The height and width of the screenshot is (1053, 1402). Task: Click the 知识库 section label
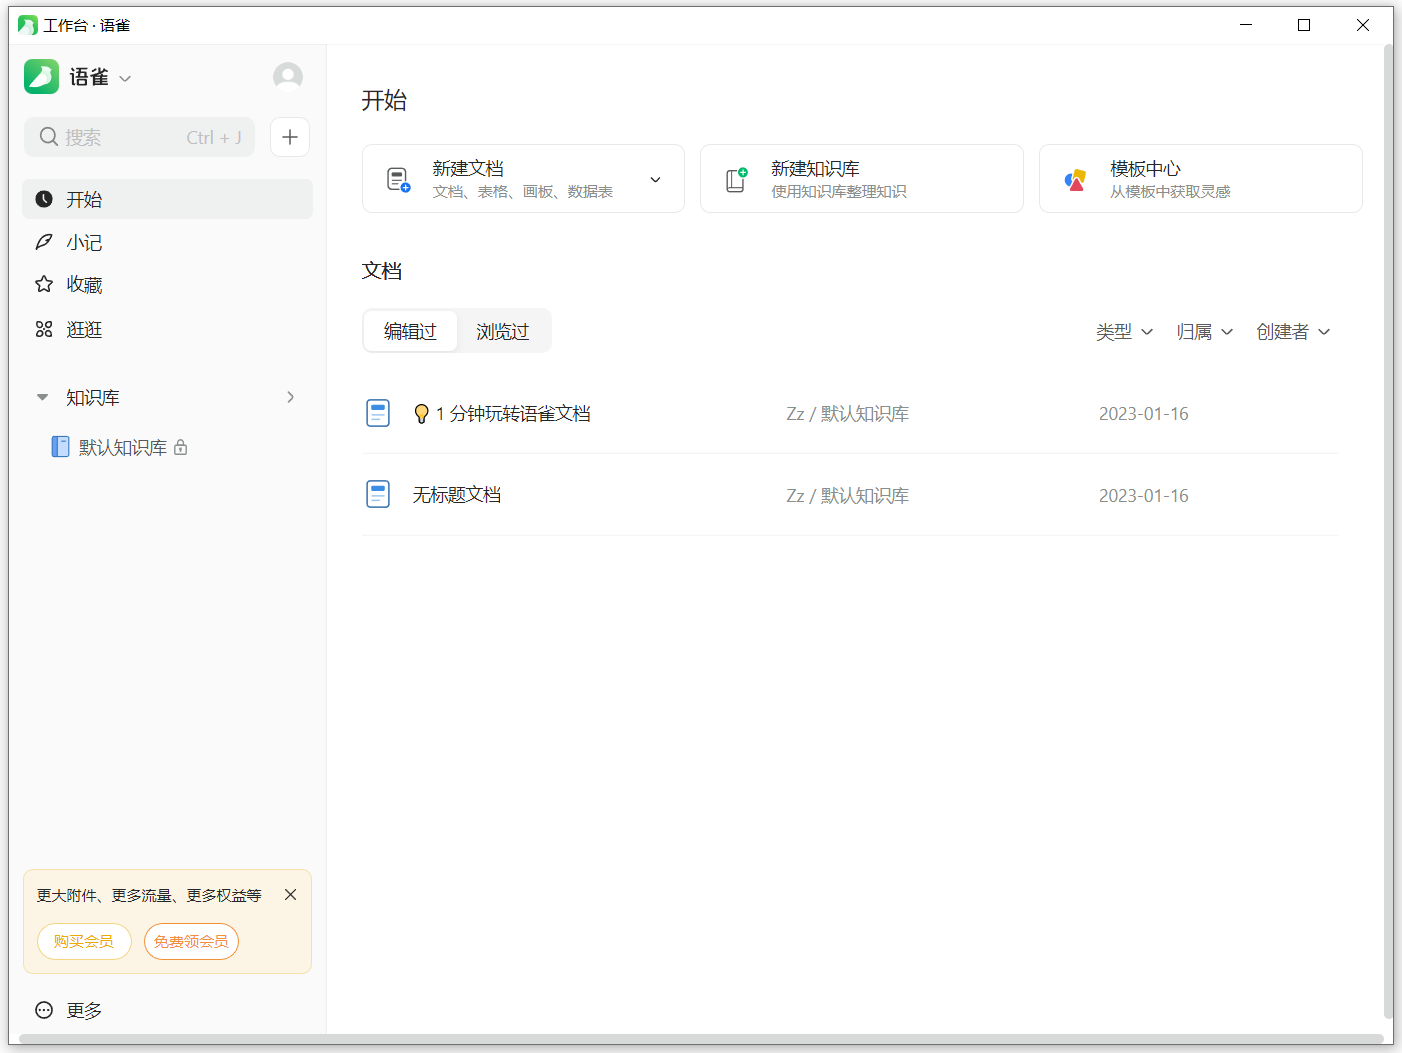pos(93,397)
